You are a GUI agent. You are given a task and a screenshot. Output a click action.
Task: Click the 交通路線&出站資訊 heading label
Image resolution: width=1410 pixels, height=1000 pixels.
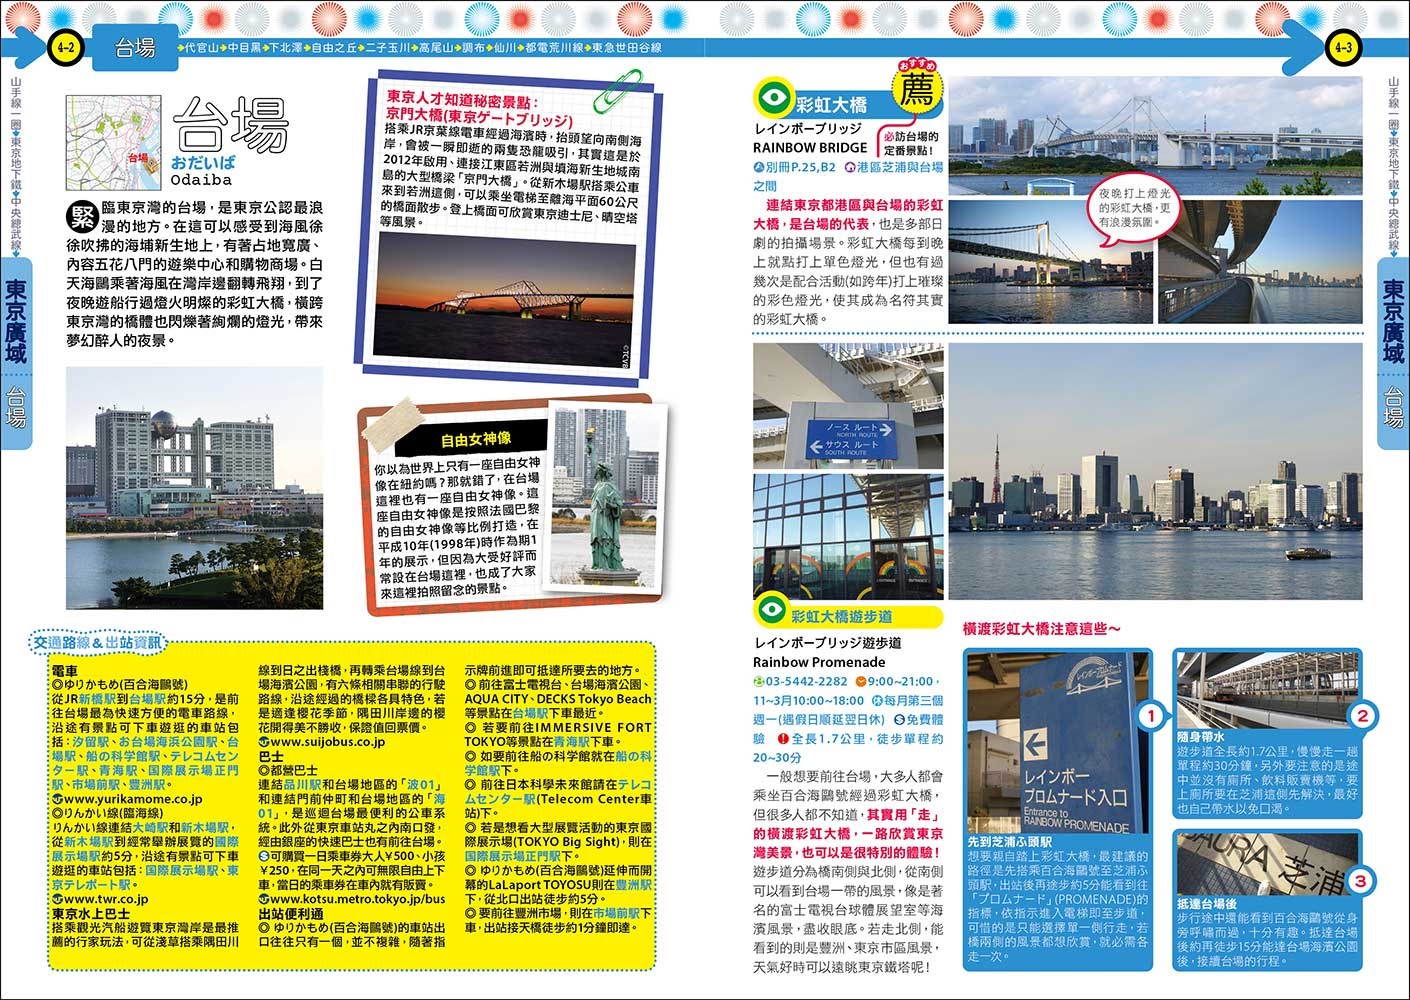tap(96, 642)
